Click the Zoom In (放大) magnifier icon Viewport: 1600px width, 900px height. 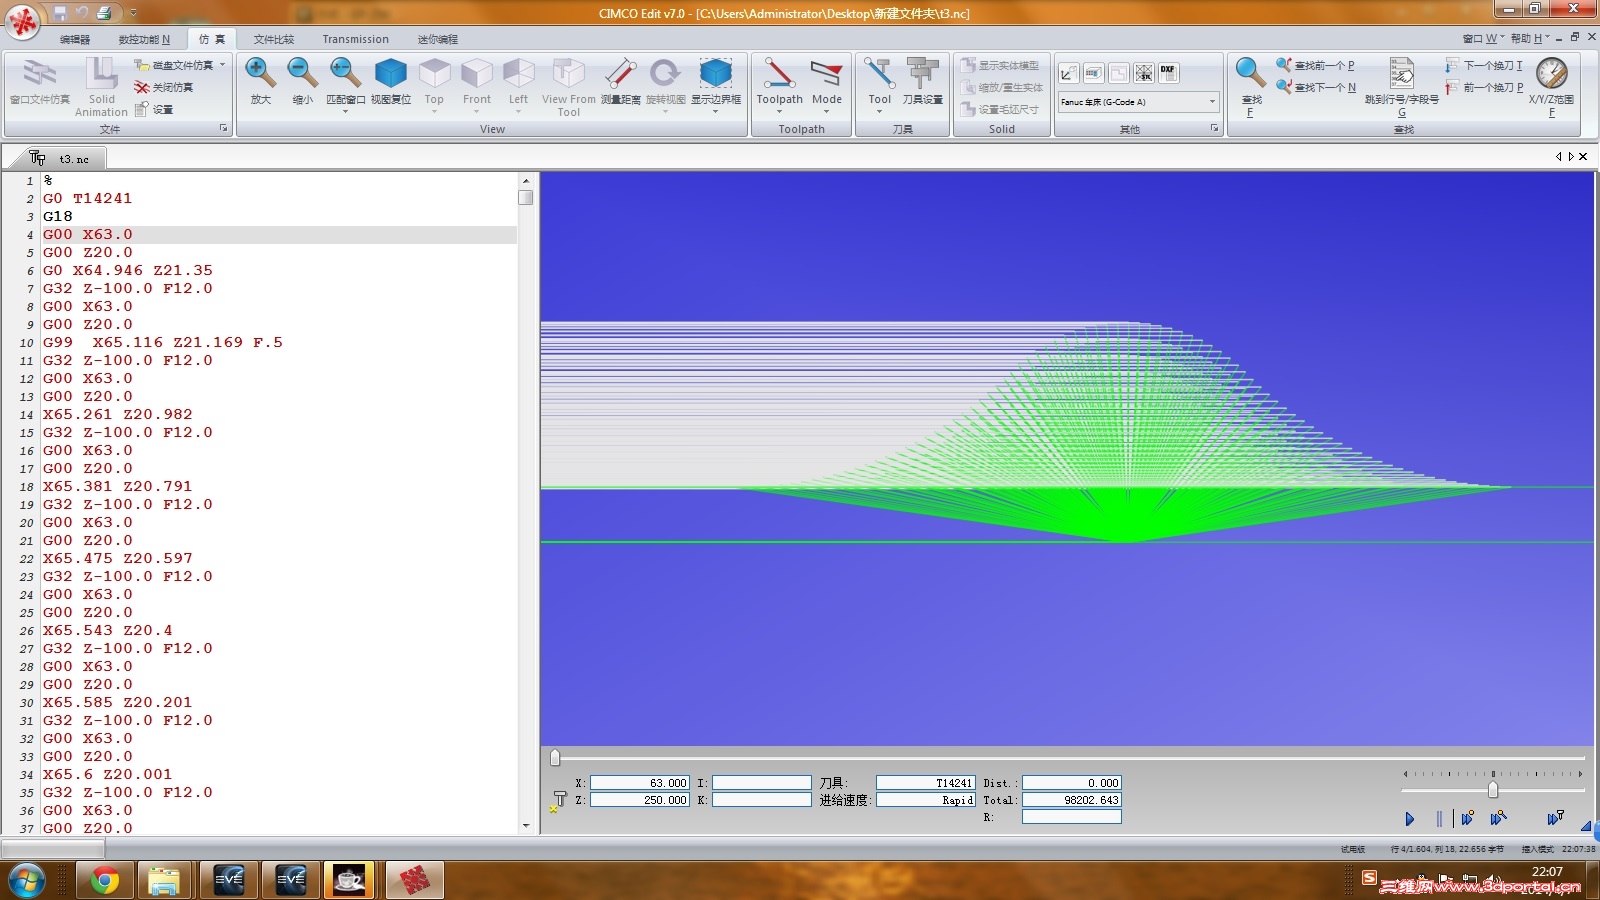click(x=260, y=73)
